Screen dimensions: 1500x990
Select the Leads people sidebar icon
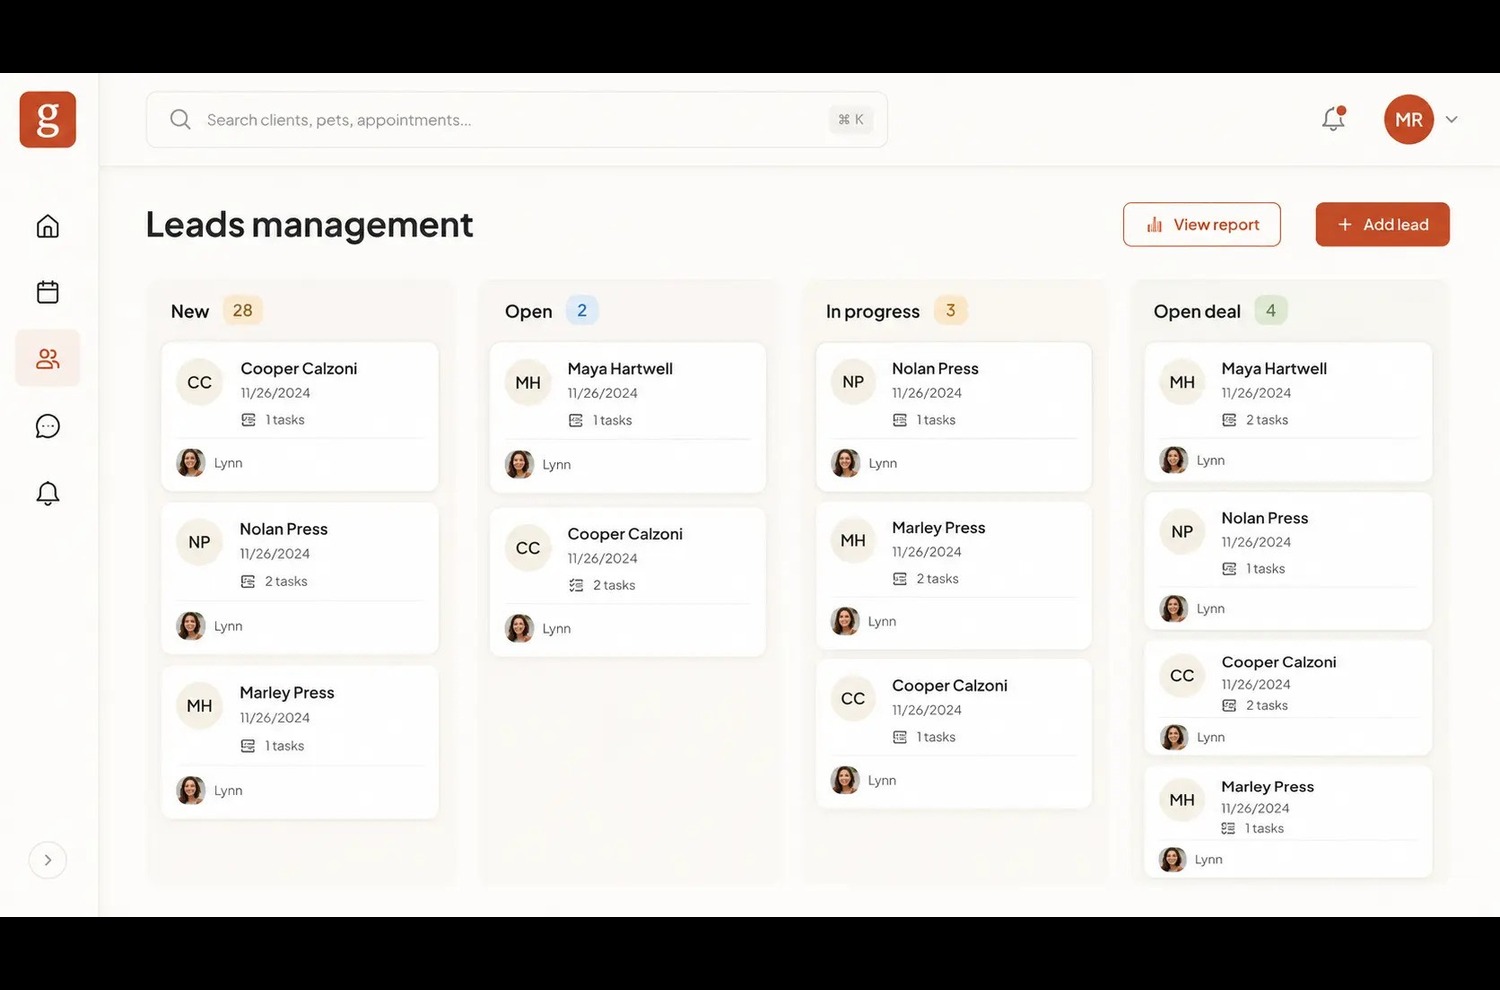tap(48, 358)
